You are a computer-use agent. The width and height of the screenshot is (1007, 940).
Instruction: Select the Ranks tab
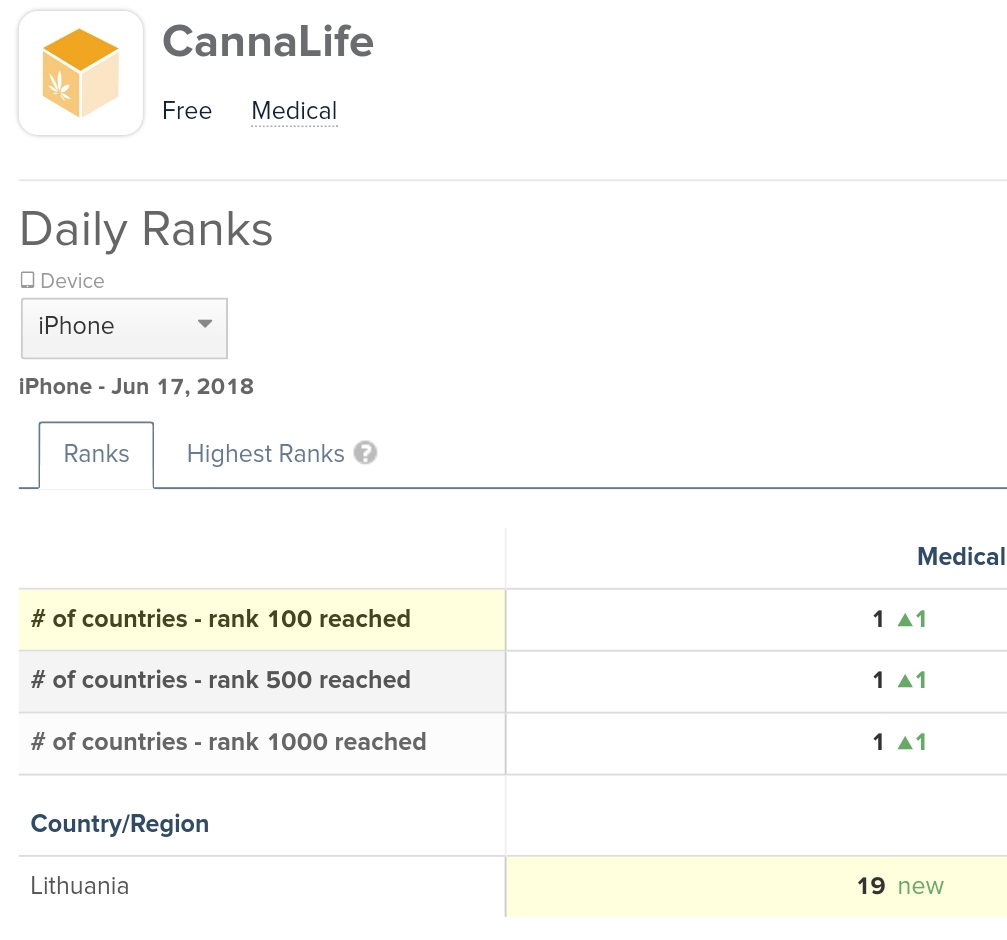[x=96, y=453]
